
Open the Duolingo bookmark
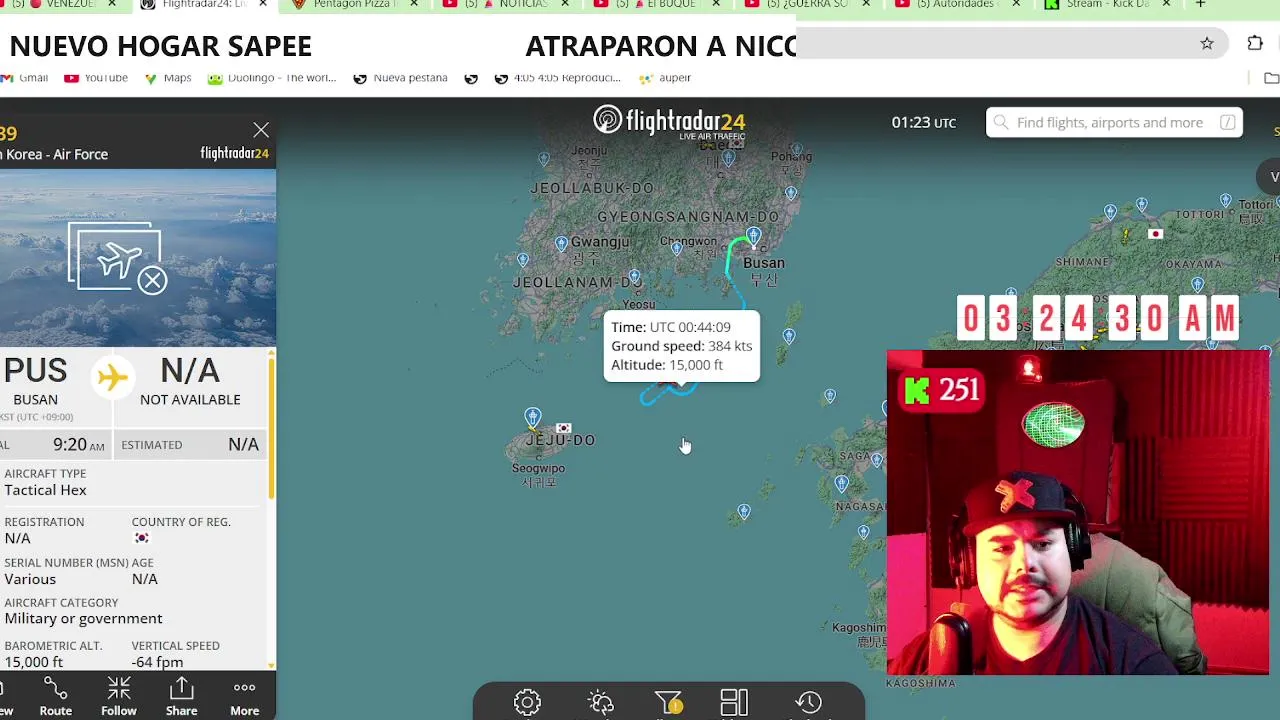(x=272, y=78)
